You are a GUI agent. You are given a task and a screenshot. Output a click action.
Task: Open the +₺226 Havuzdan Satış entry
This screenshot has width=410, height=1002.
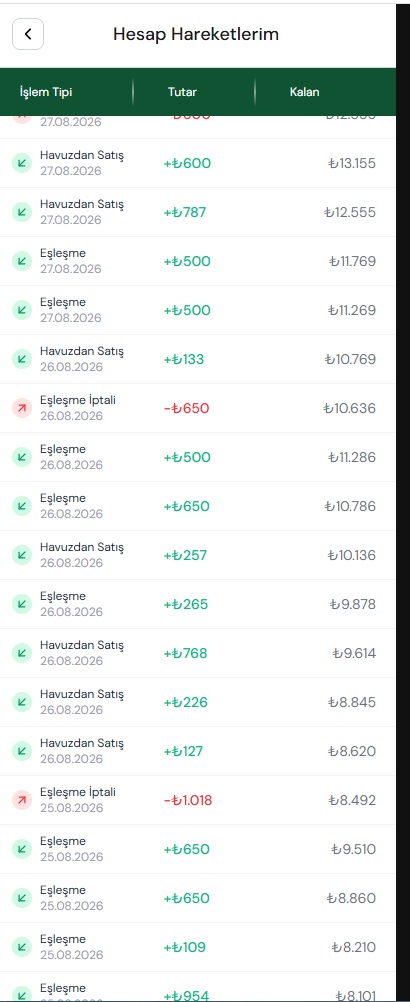point(198,702)
